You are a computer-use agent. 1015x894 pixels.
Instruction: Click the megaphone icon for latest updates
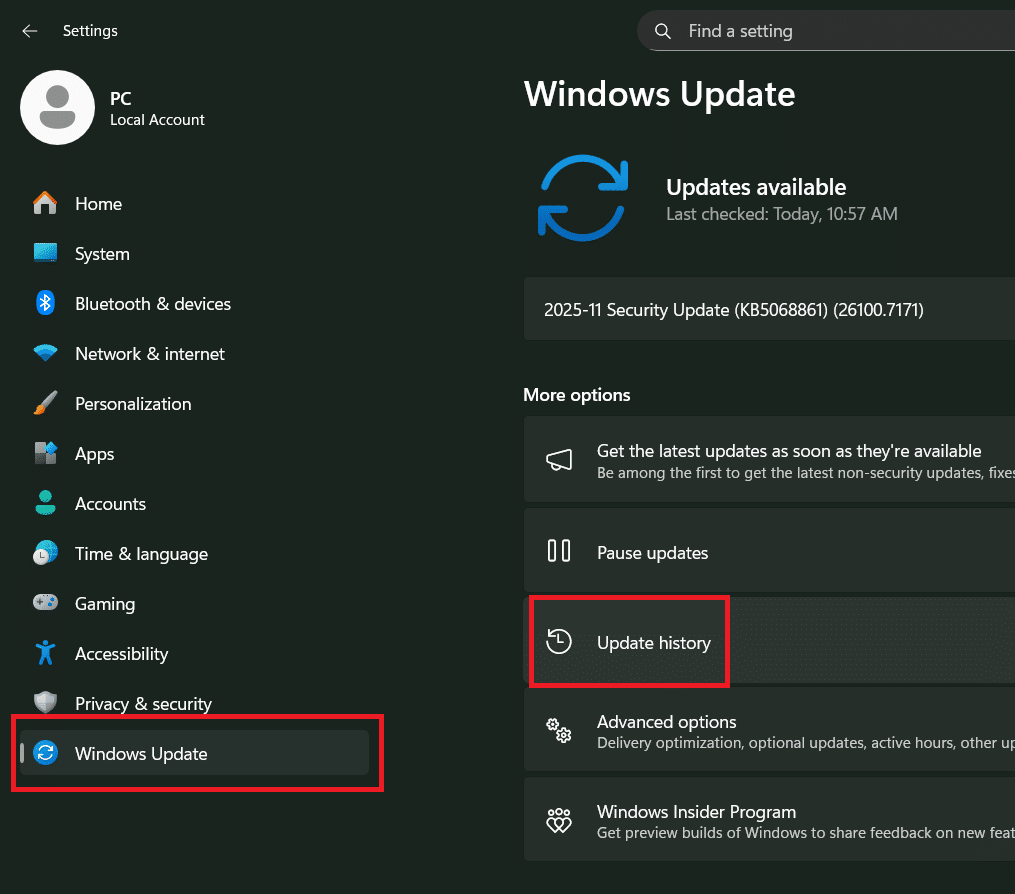[x=560, y=460]
